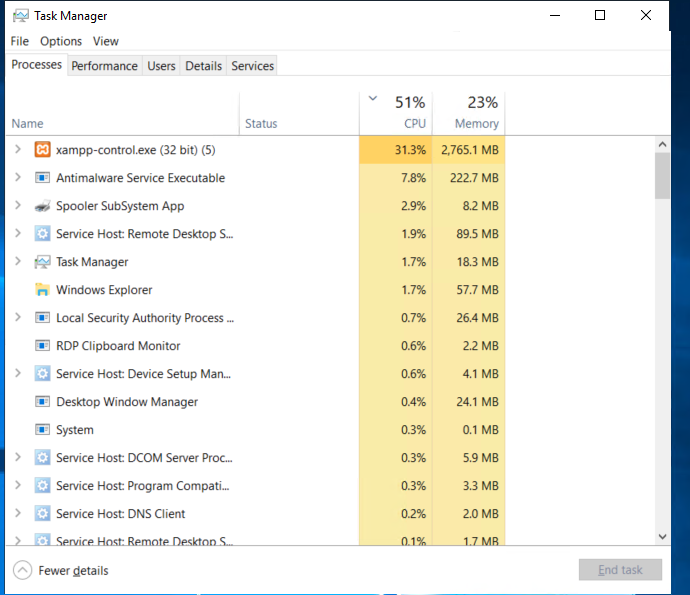Click the System process icon

click(42, 430)
